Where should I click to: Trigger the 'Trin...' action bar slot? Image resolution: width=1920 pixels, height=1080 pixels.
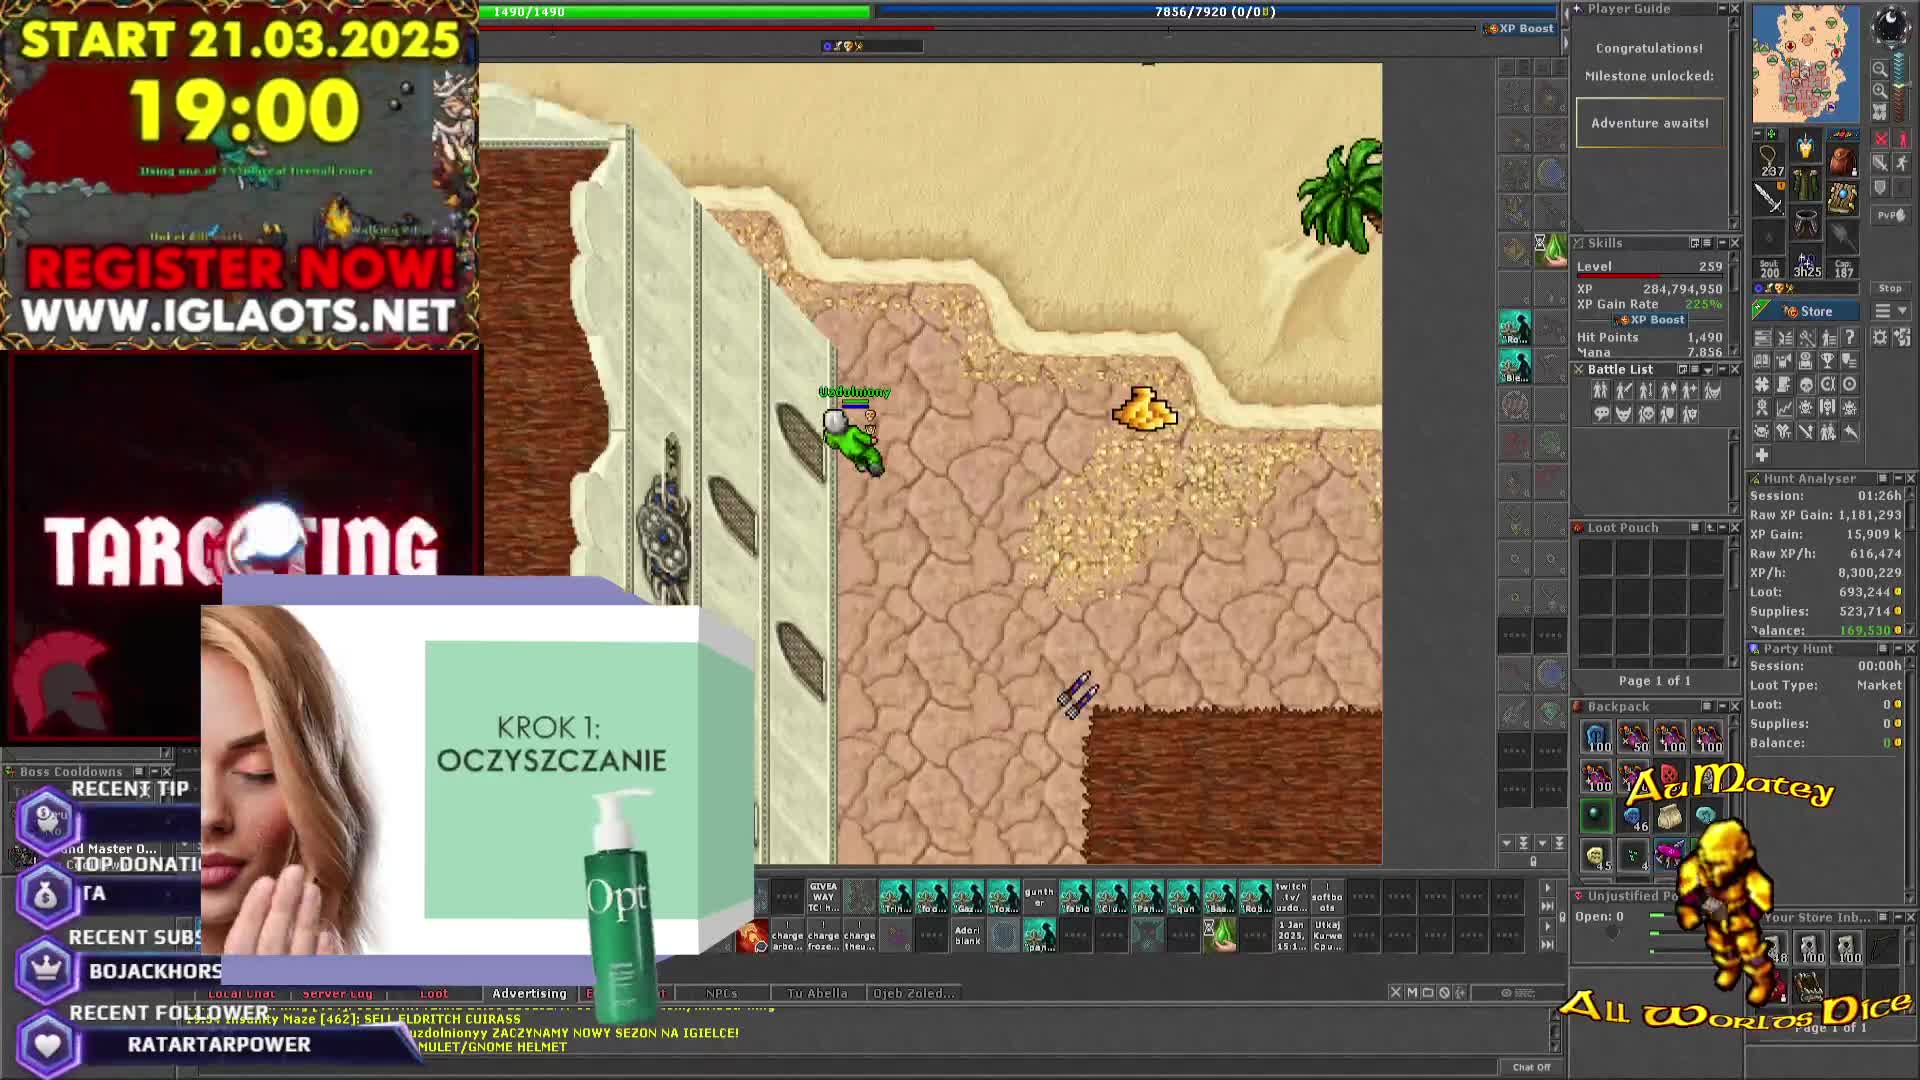896,897
